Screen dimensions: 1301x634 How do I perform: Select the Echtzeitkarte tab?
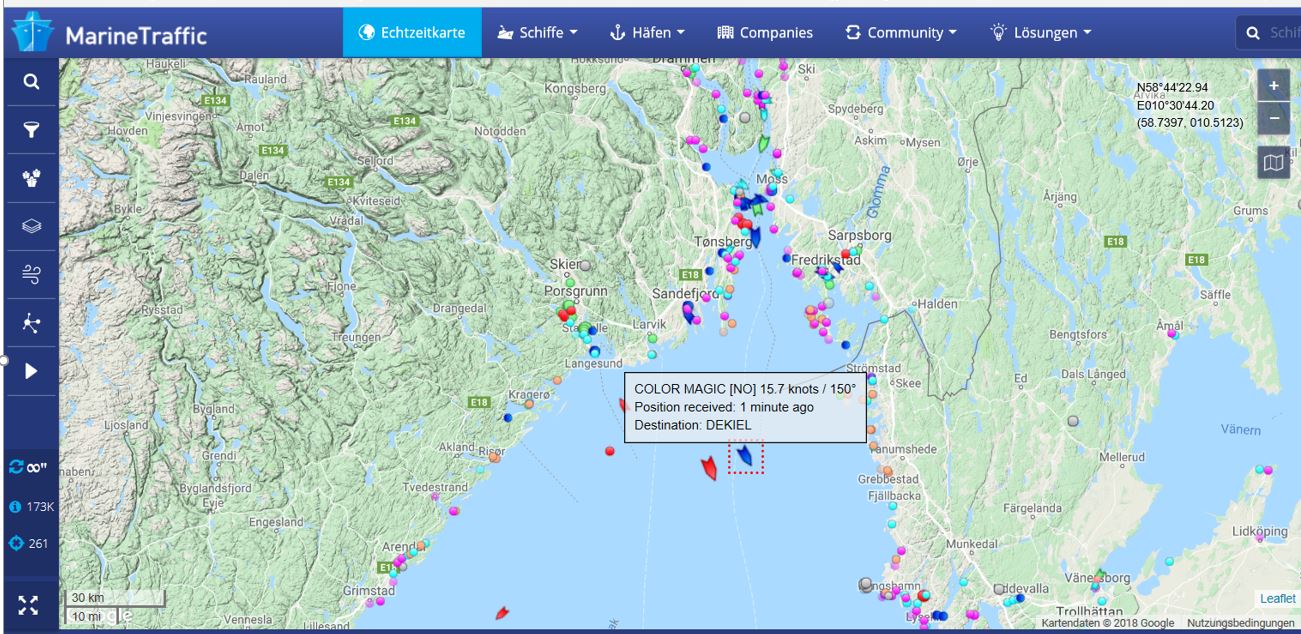pos(412,32)
